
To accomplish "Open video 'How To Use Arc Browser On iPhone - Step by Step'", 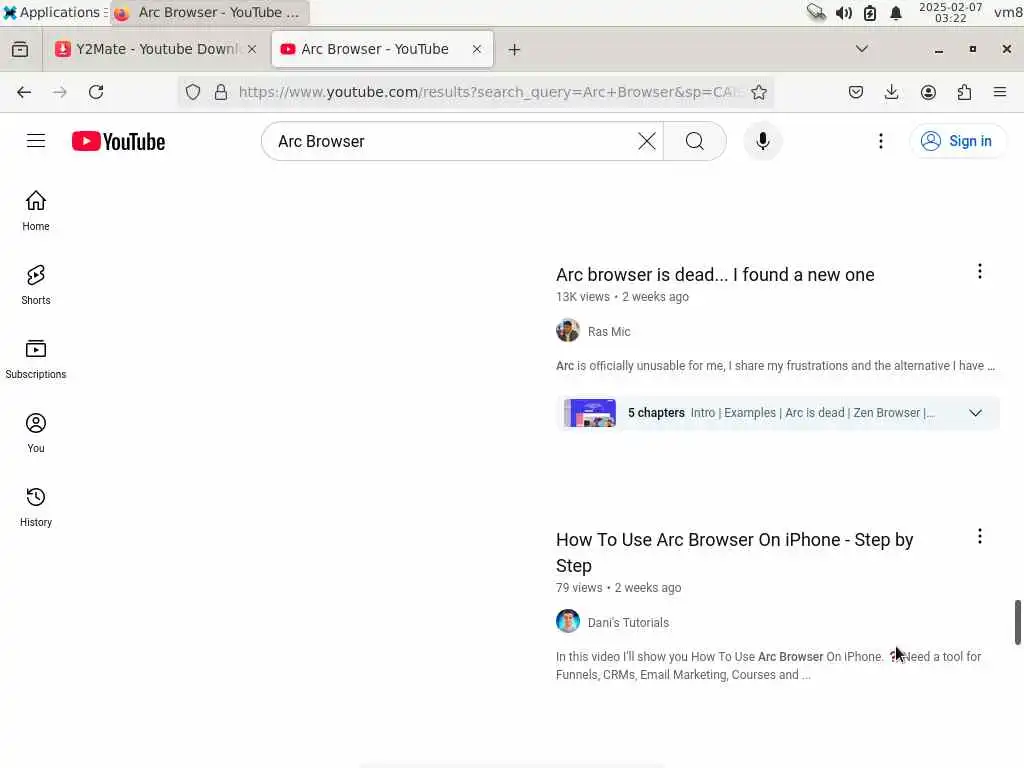I will (x=735, y=552).
